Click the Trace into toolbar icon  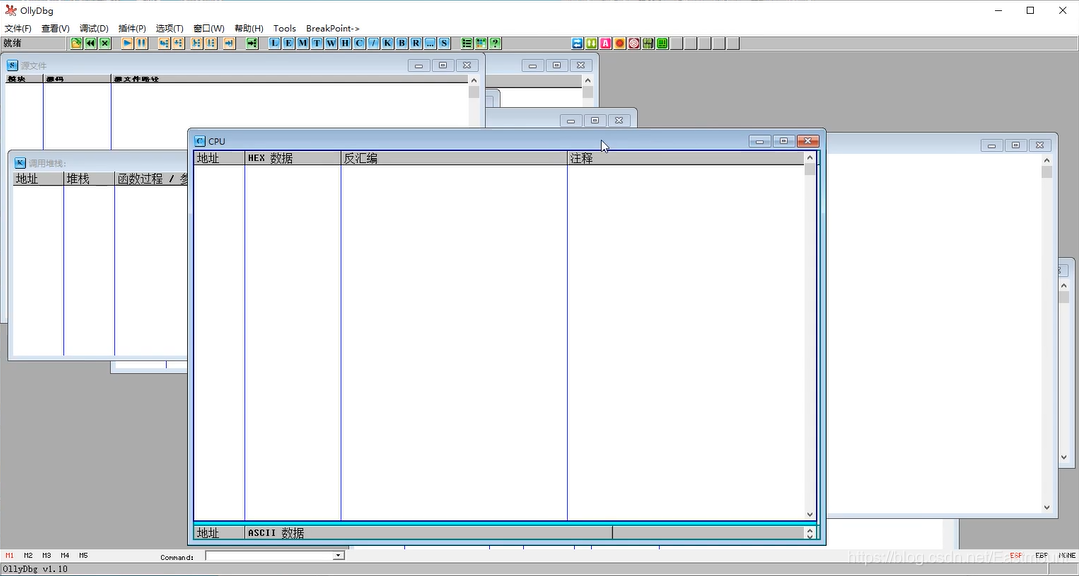(197, 43)
